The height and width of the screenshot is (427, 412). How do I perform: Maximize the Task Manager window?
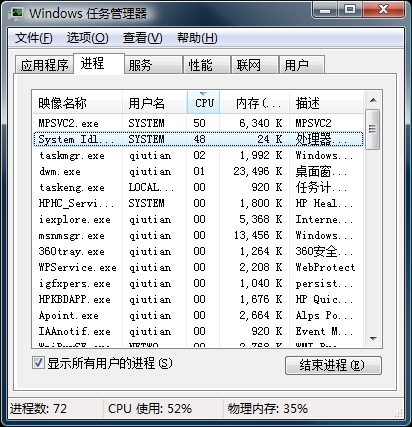pos(350,9)
